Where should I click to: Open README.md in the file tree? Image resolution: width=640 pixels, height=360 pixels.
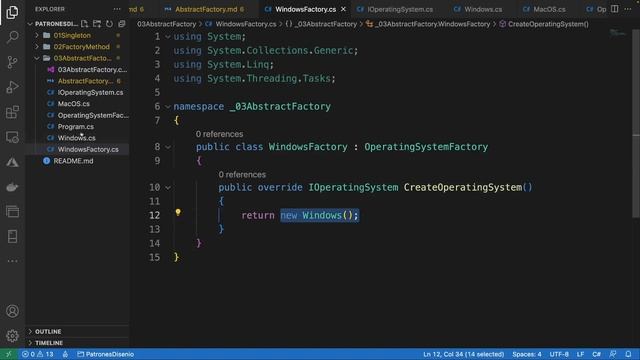pyautogui.click(x=73, y=161)
